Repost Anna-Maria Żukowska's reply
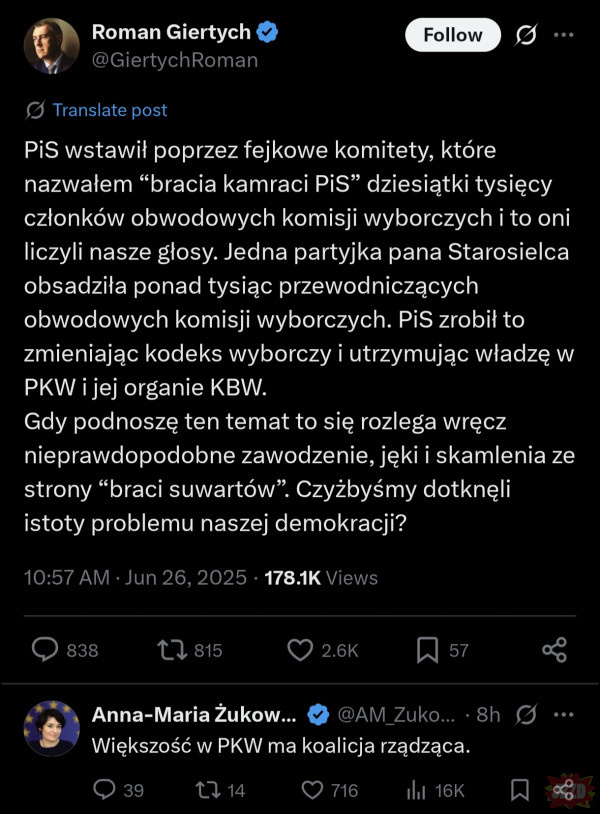 click(206, 790)
